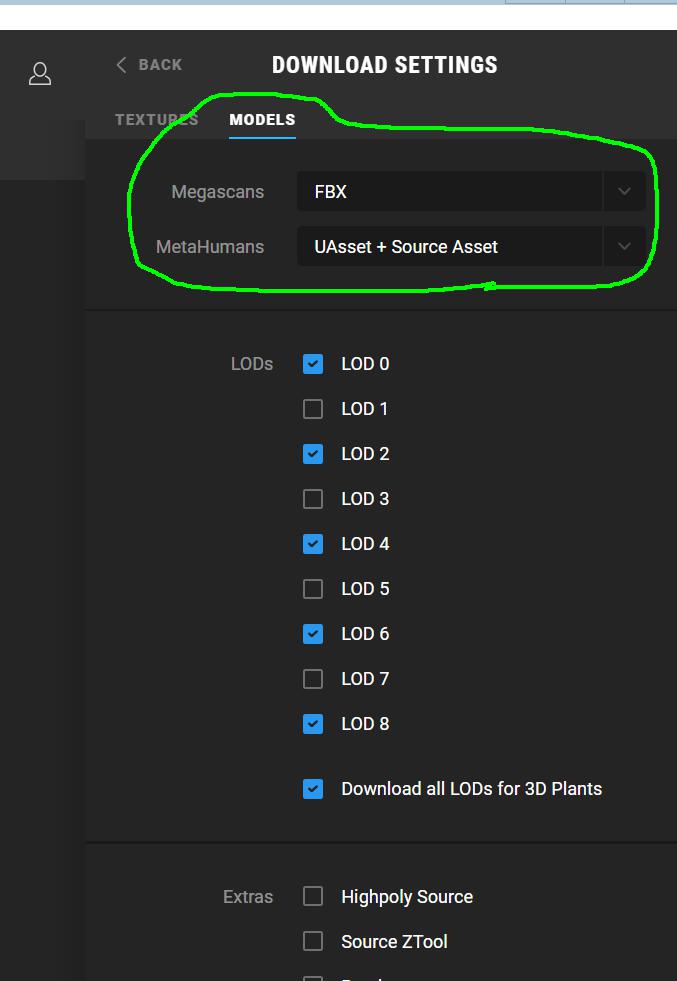Uncheck the LOD 0 checkbox

(313, 364)
